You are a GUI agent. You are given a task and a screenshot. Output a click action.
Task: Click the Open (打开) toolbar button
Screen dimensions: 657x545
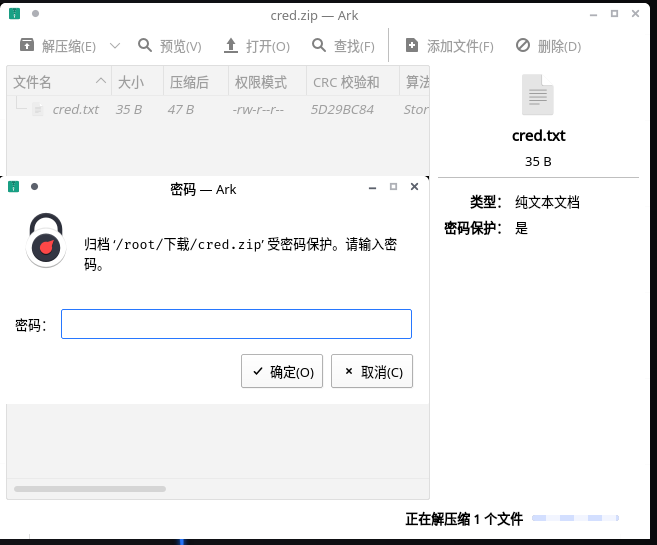point(257,46)
